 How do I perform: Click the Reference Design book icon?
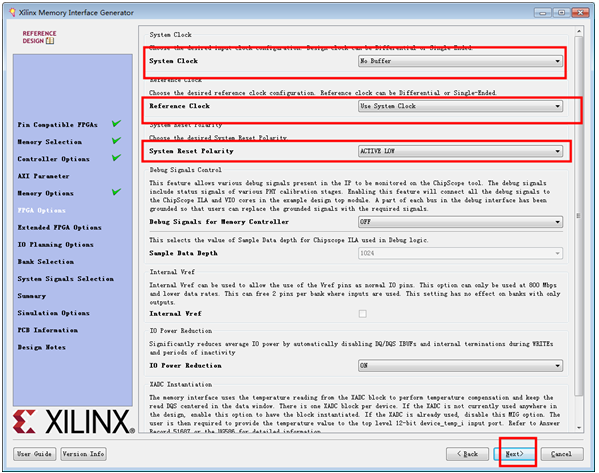50,41
